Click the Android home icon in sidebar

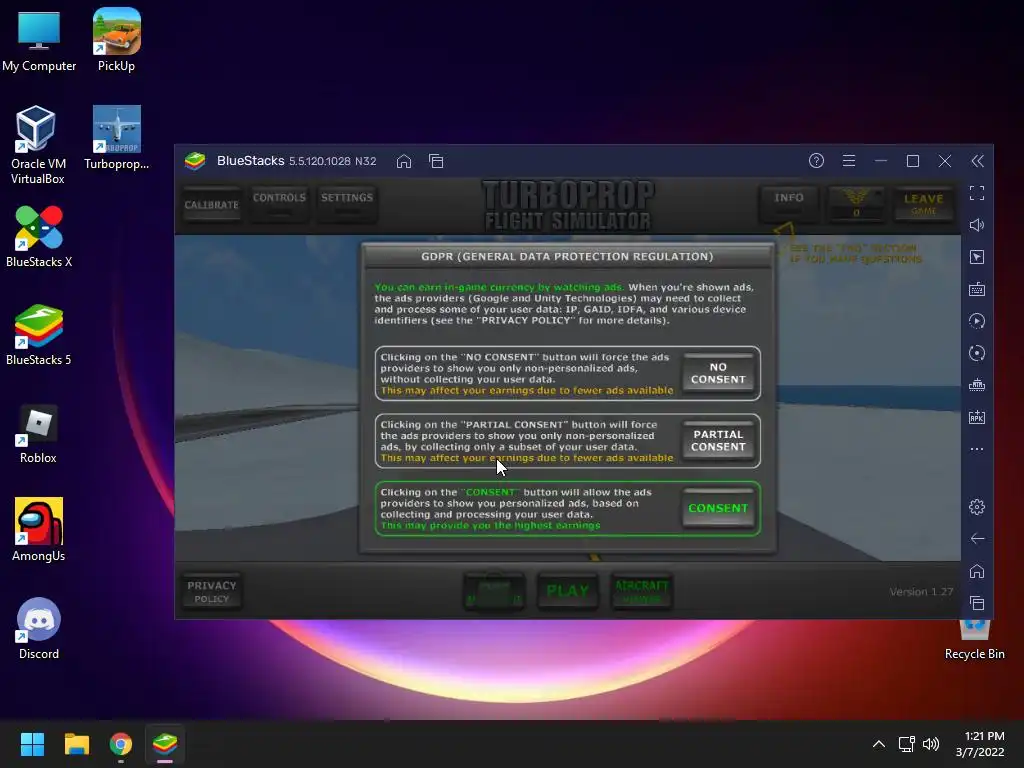pos(977,571)
